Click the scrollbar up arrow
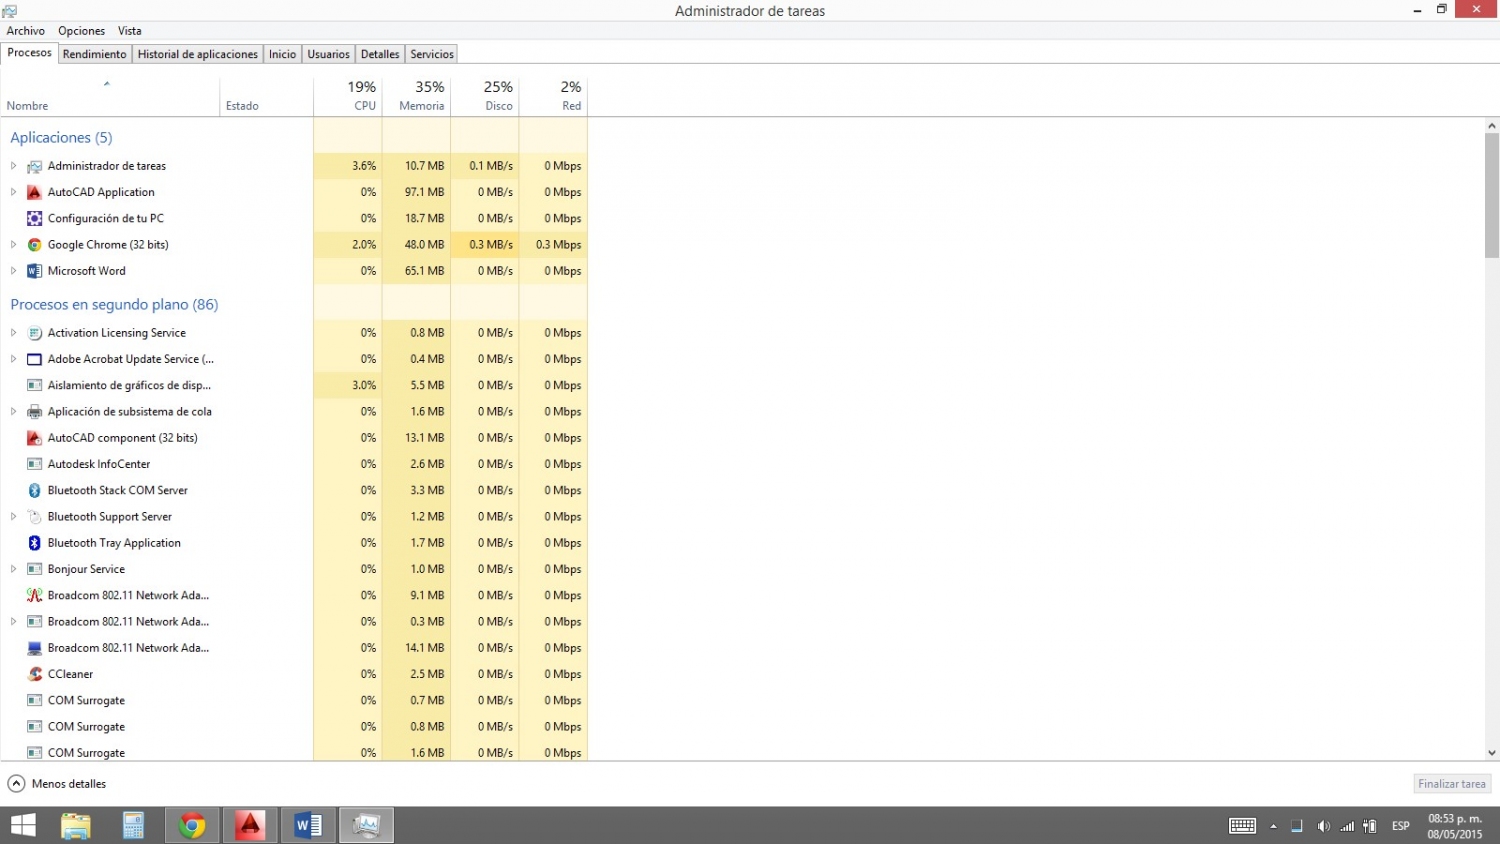The image size is (1500, 844). pos(1492,126)
